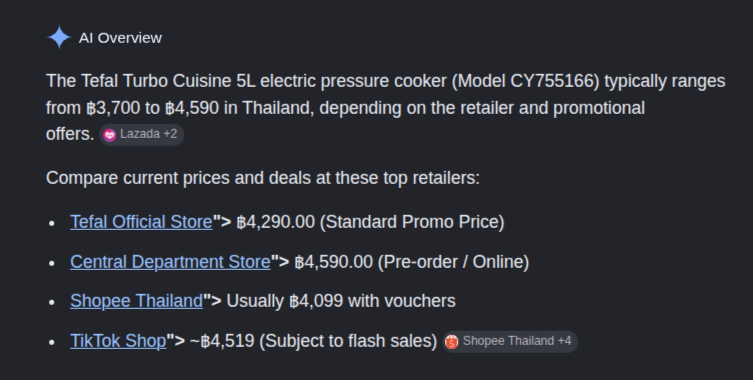
Task: Open the Lazada +2 sources chip
Action: tap(141, 135)
